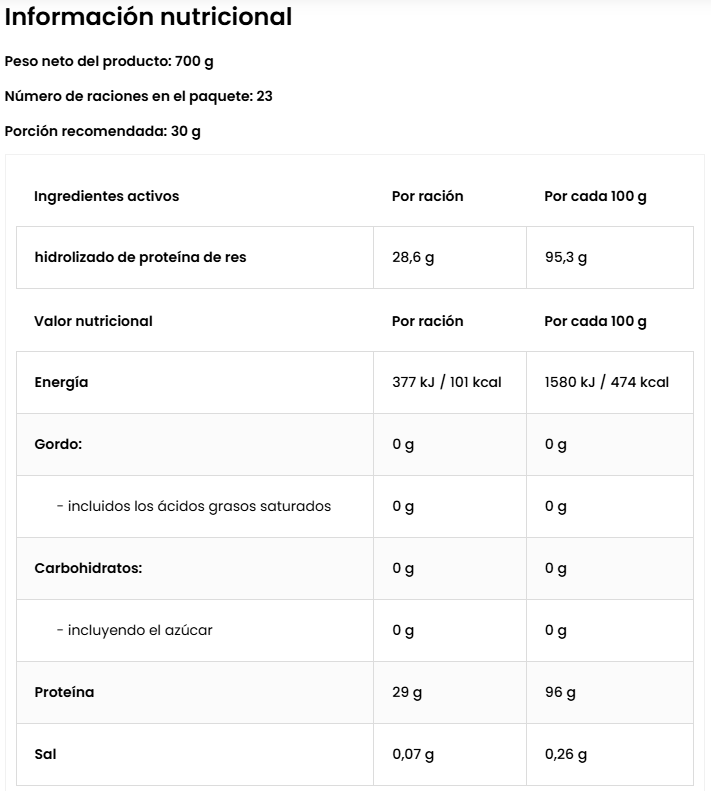Image resolution: width=711 pixels, height=791 pixels.
Task: Select the 96 g protein value
Action: click(560, 692)
